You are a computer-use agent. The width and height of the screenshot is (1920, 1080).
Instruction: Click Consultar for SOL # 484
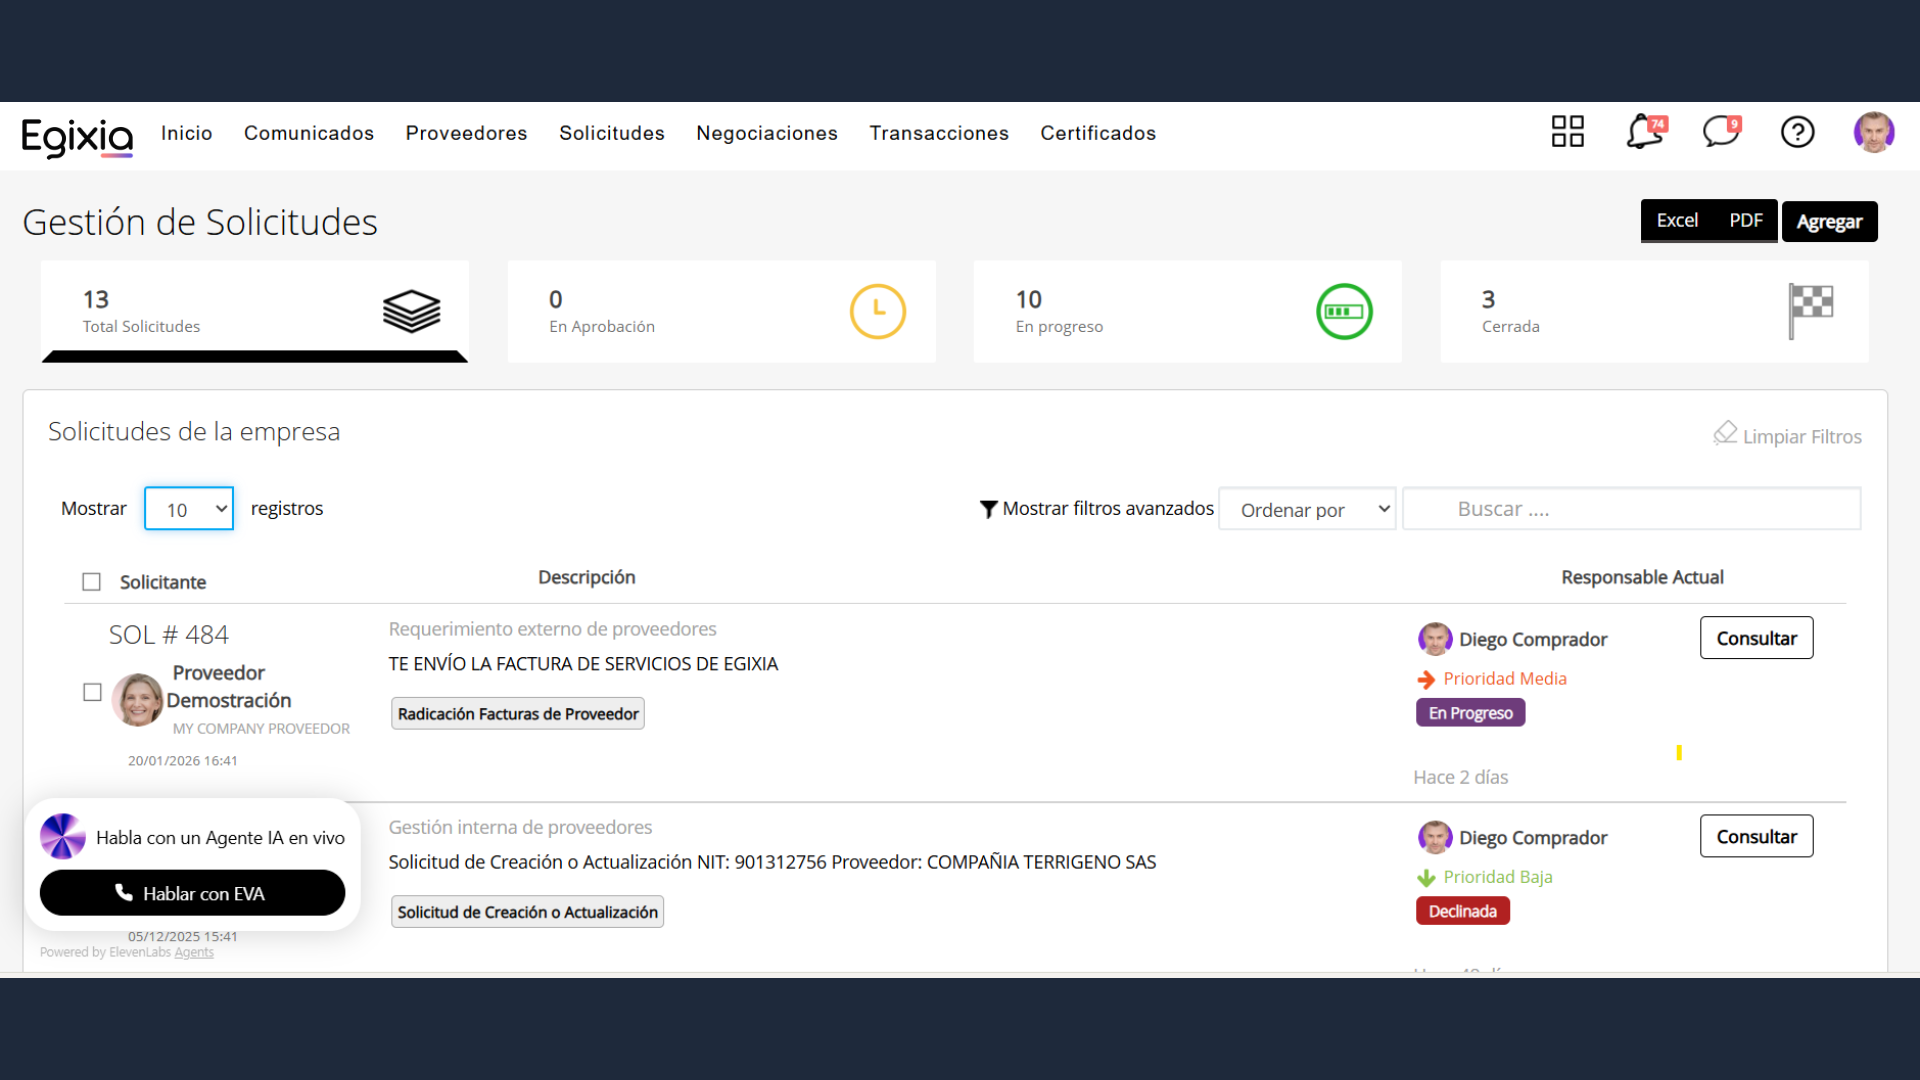tap(1756, 638)
